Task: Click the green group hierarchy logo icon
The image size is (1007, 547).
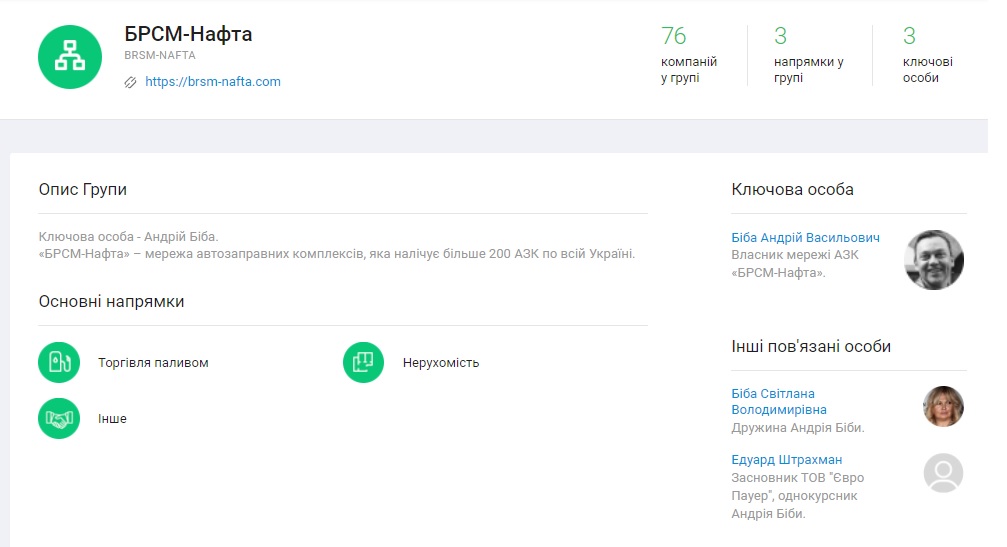Action: coord(69,57)
